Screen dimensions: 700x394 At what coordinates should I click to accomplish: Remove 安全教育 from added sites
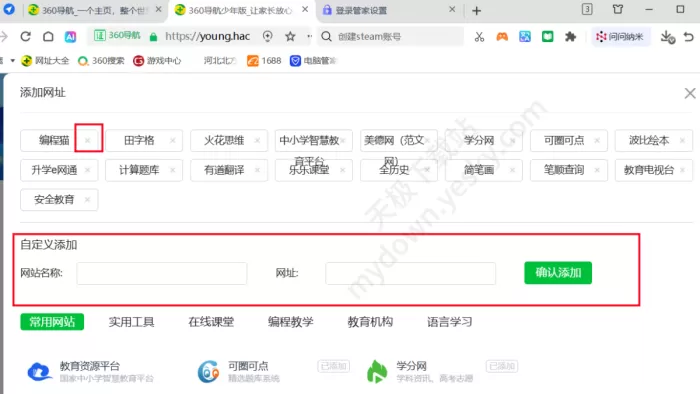[88, 199]
